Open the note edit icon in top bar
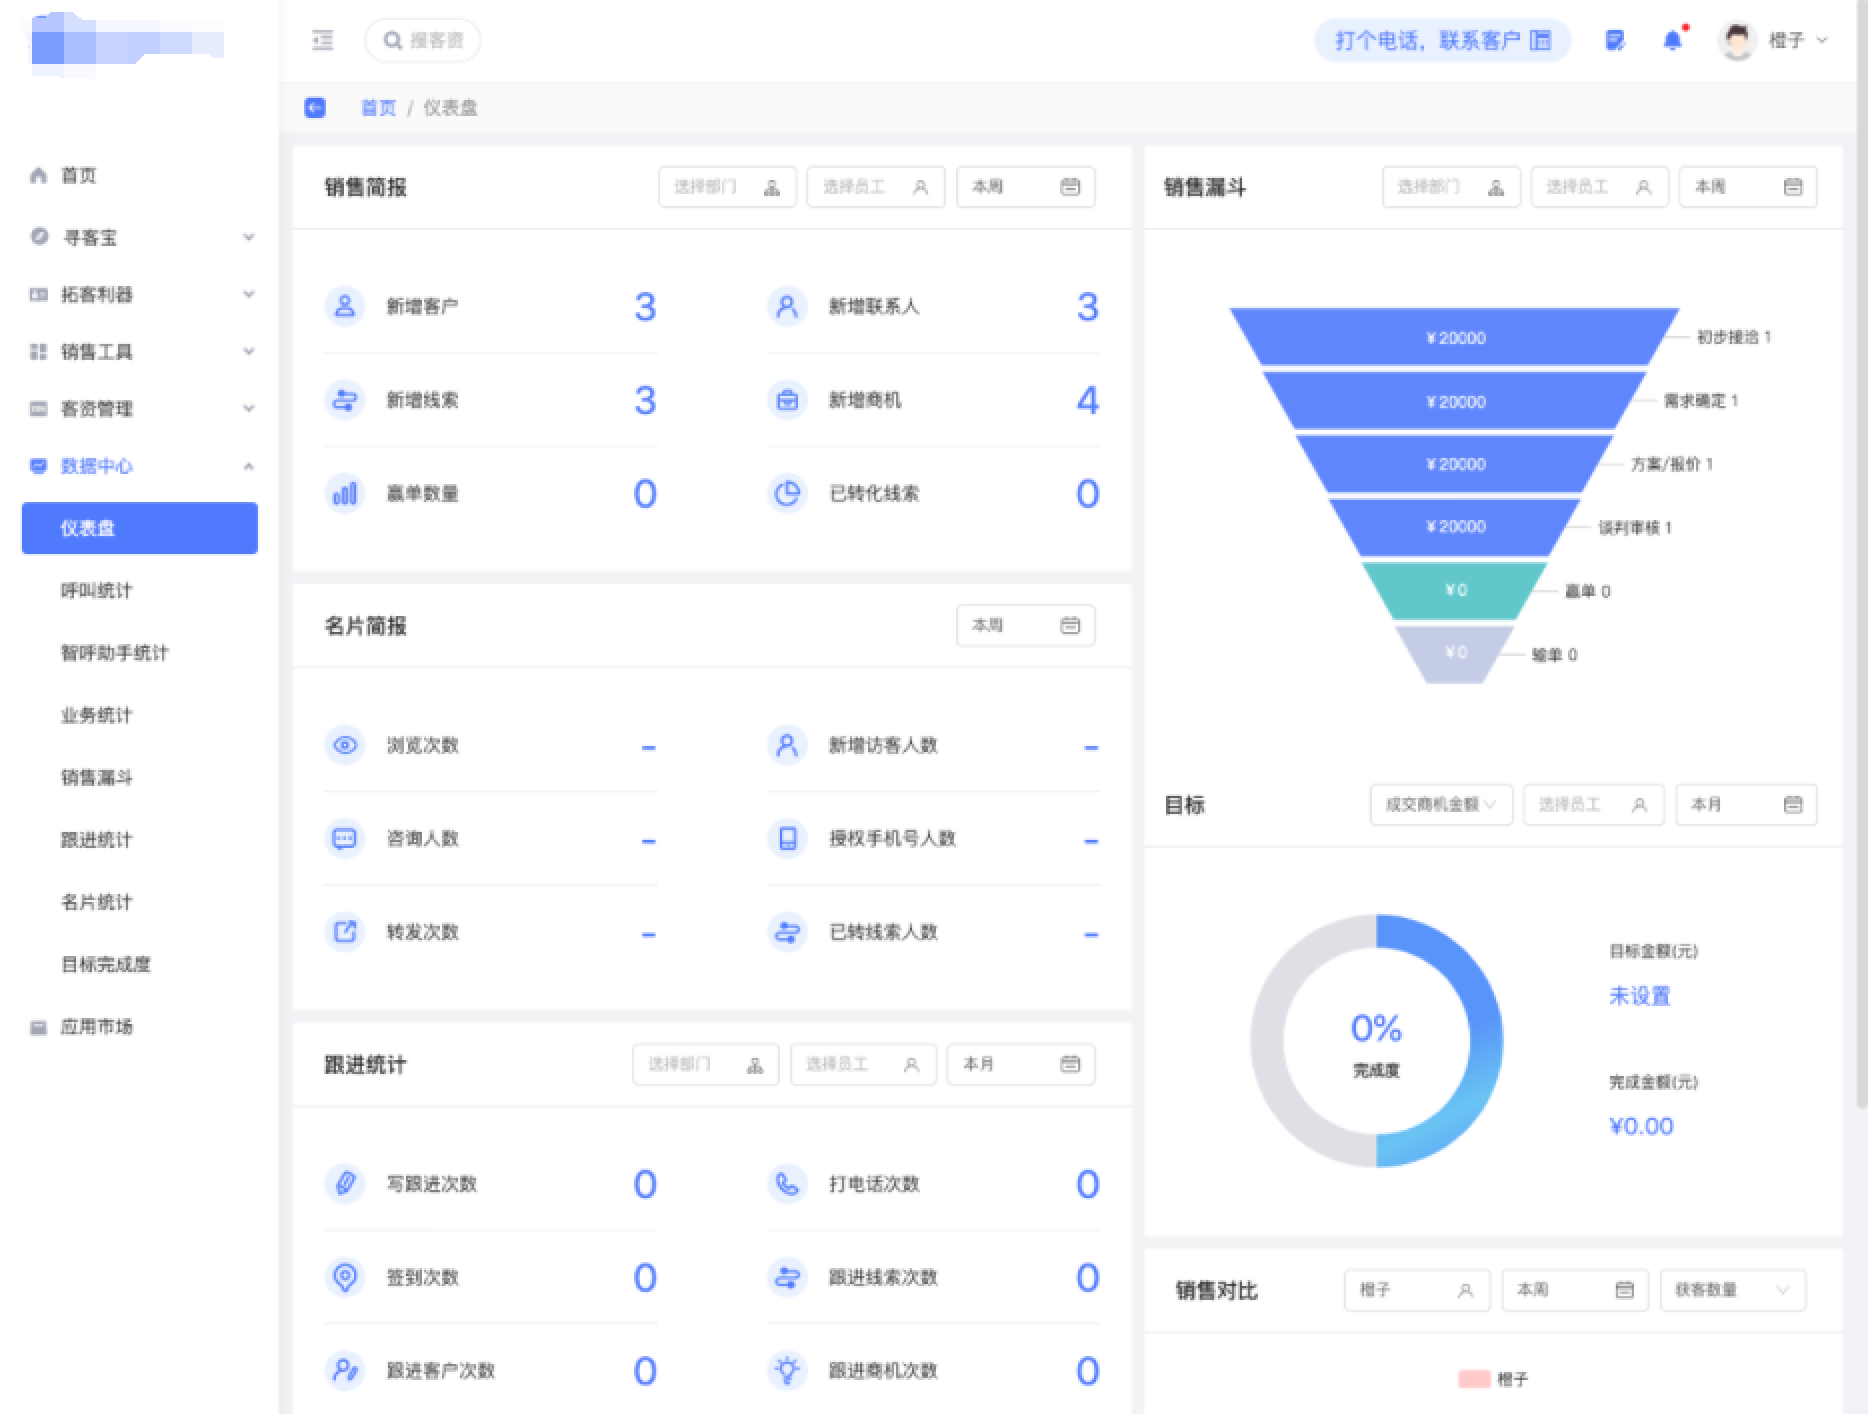This screenshot has width=1868, height=1414. [x=1615, y=40]
